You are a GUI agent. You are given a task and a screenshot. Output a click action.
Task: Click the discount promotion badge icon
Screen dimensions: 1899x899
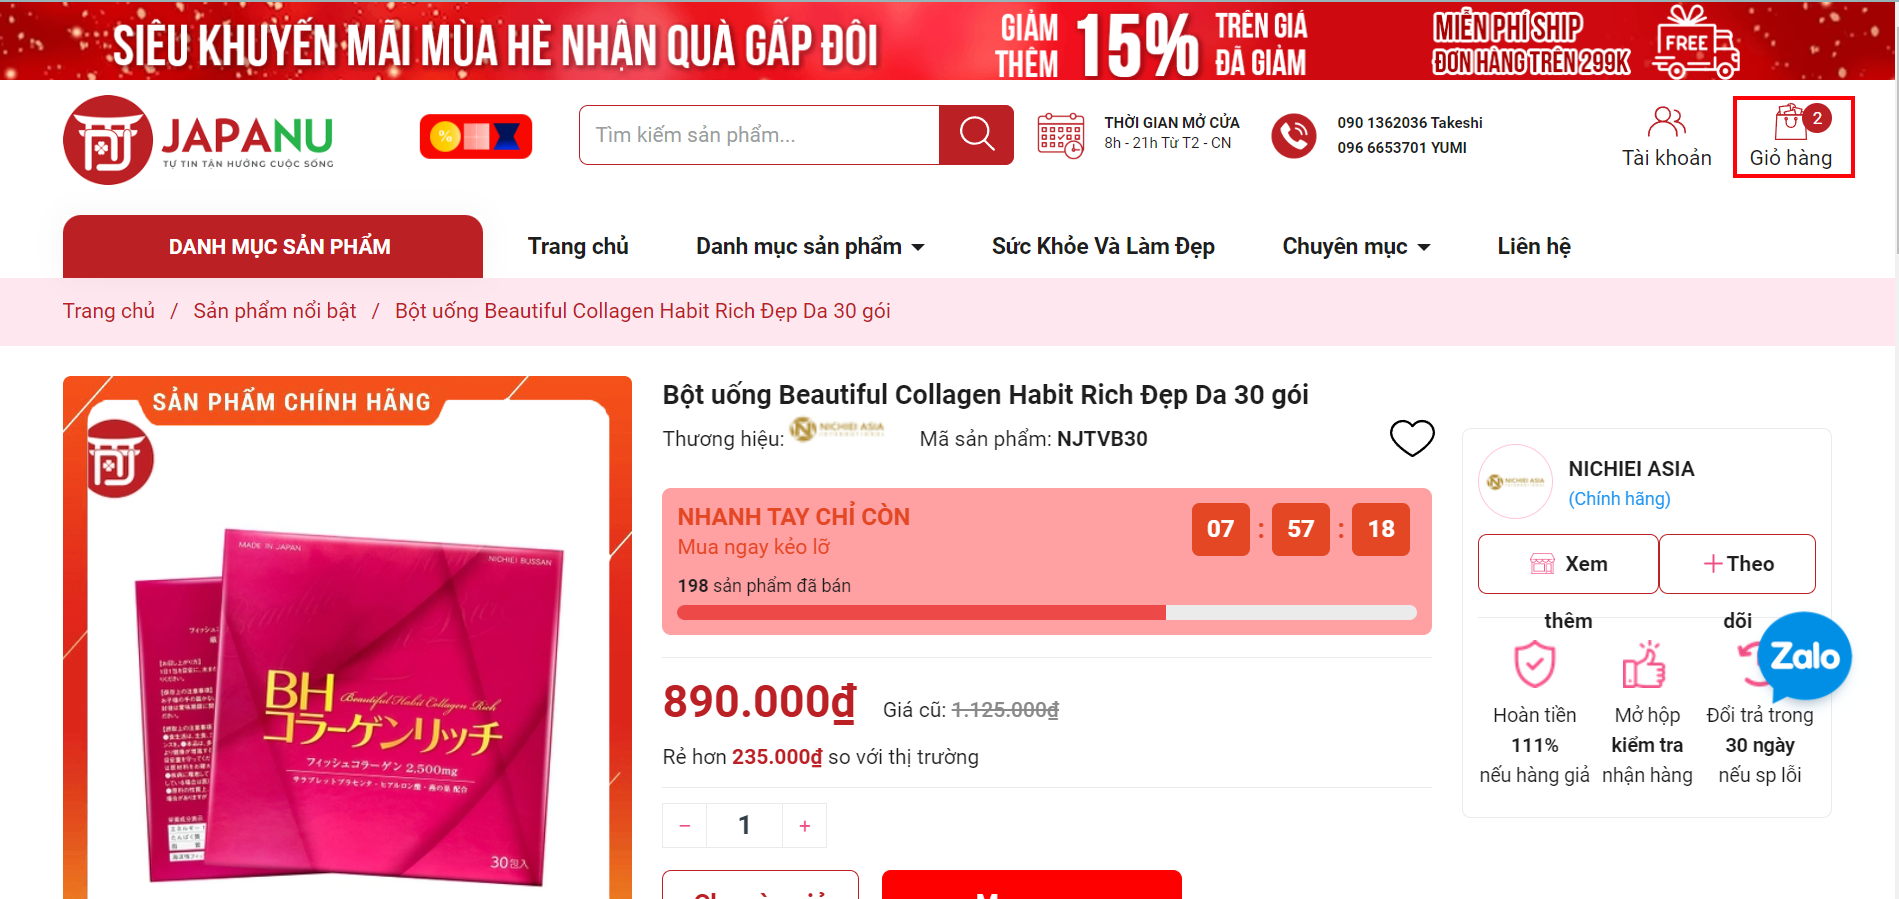pos(476,136)
